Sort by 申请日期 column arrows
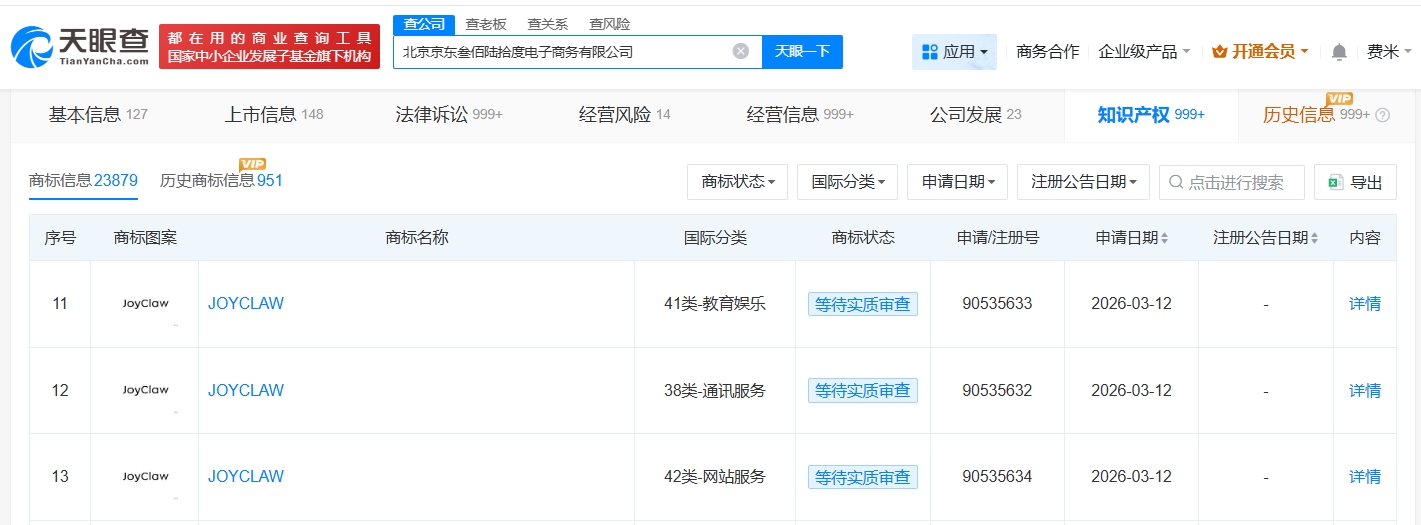Screen dimensions: 1421x525 click(x=1164, y=238)
